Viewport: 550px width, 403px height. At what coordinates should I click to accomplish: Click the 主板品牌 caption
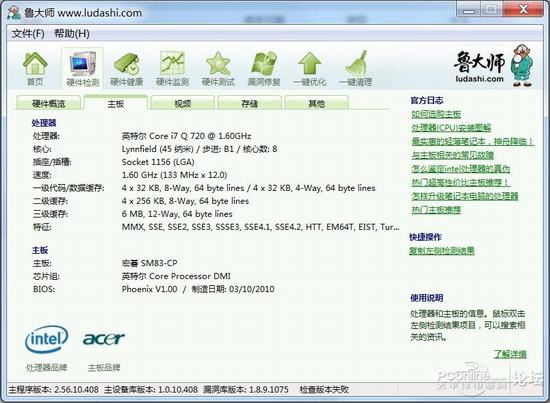click(104, 368)
